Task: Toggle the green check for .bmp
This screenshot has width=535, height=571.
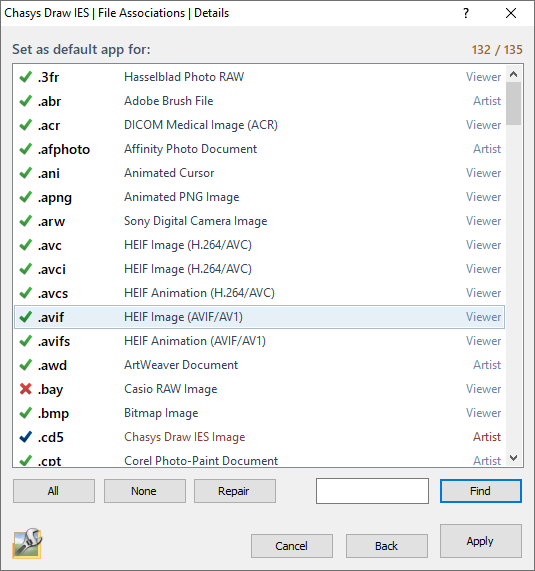Action: [x=25, y=413]
